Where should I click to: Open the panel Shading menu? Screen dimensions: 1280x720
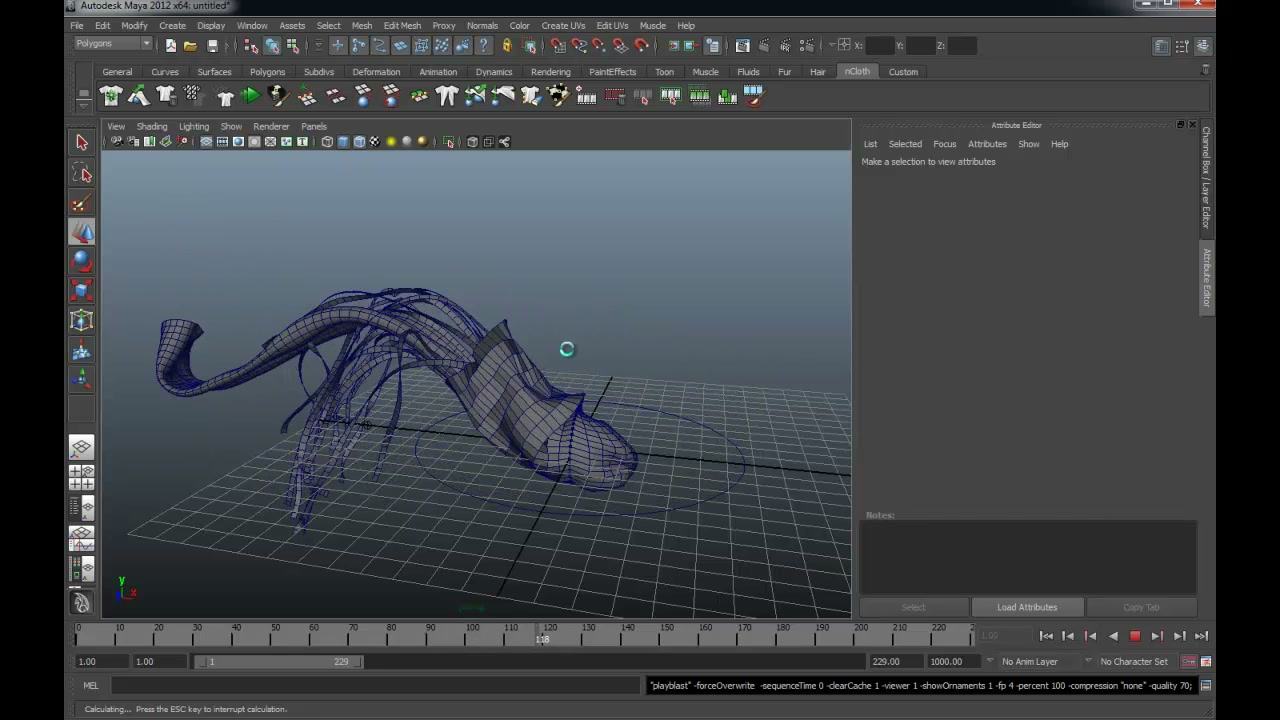point(152,127)
